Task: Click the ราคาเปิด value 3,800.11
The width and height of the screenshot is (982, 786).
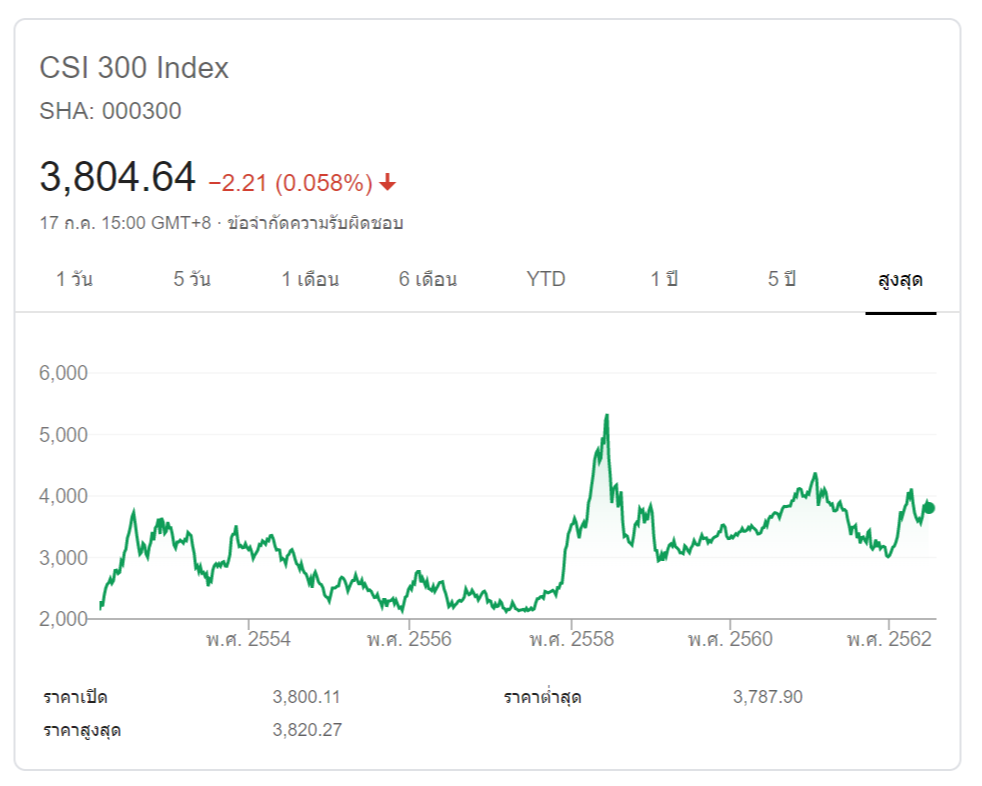Action: (x=307, y=697)
